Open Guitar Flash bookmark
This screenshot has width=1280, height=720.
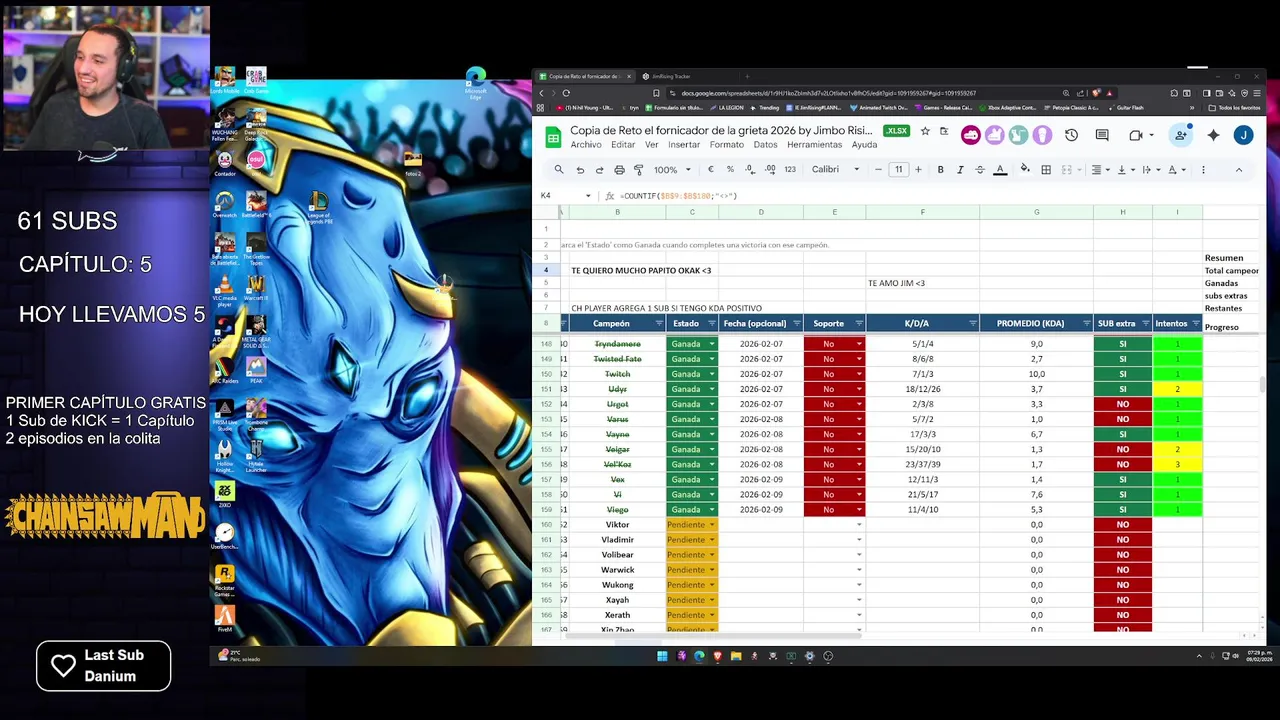pos(1125,108)
